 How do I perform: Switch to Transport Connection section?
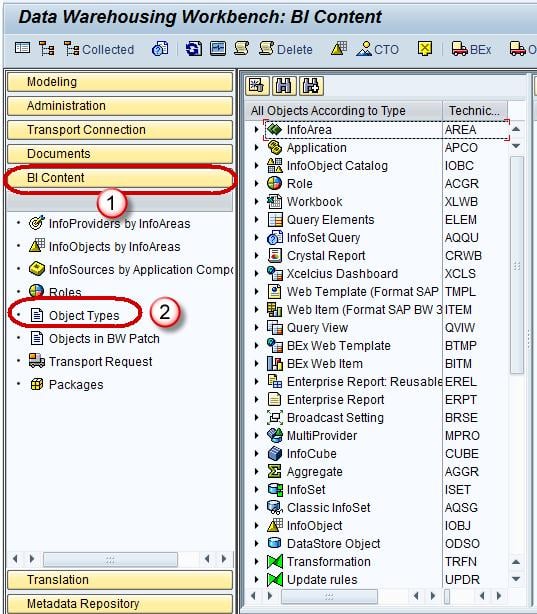coord(120,130)
